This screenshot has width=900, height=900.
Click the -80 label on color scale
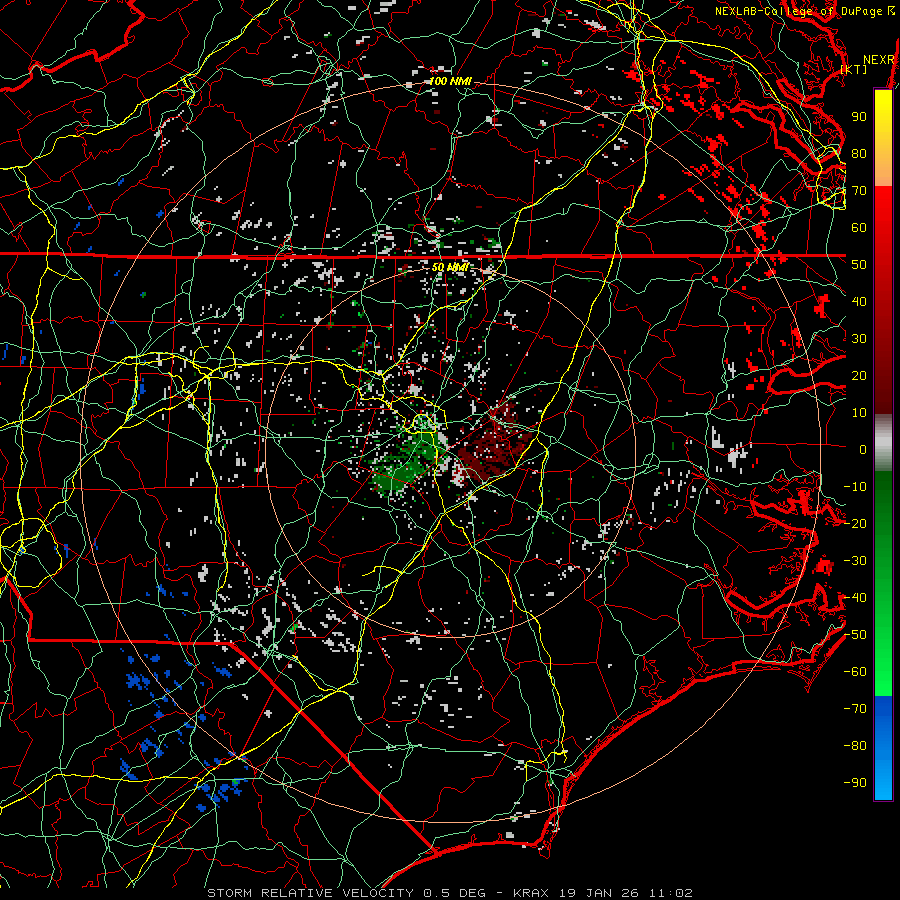pos(855,746)
